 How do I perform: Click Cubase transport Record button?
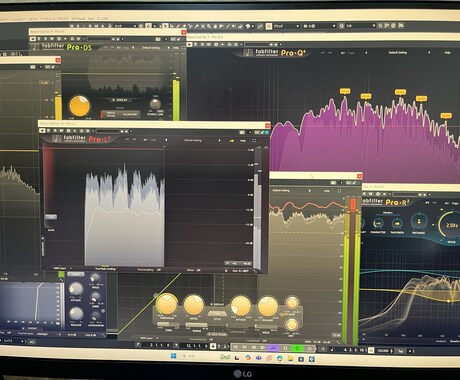coord(310,348)
